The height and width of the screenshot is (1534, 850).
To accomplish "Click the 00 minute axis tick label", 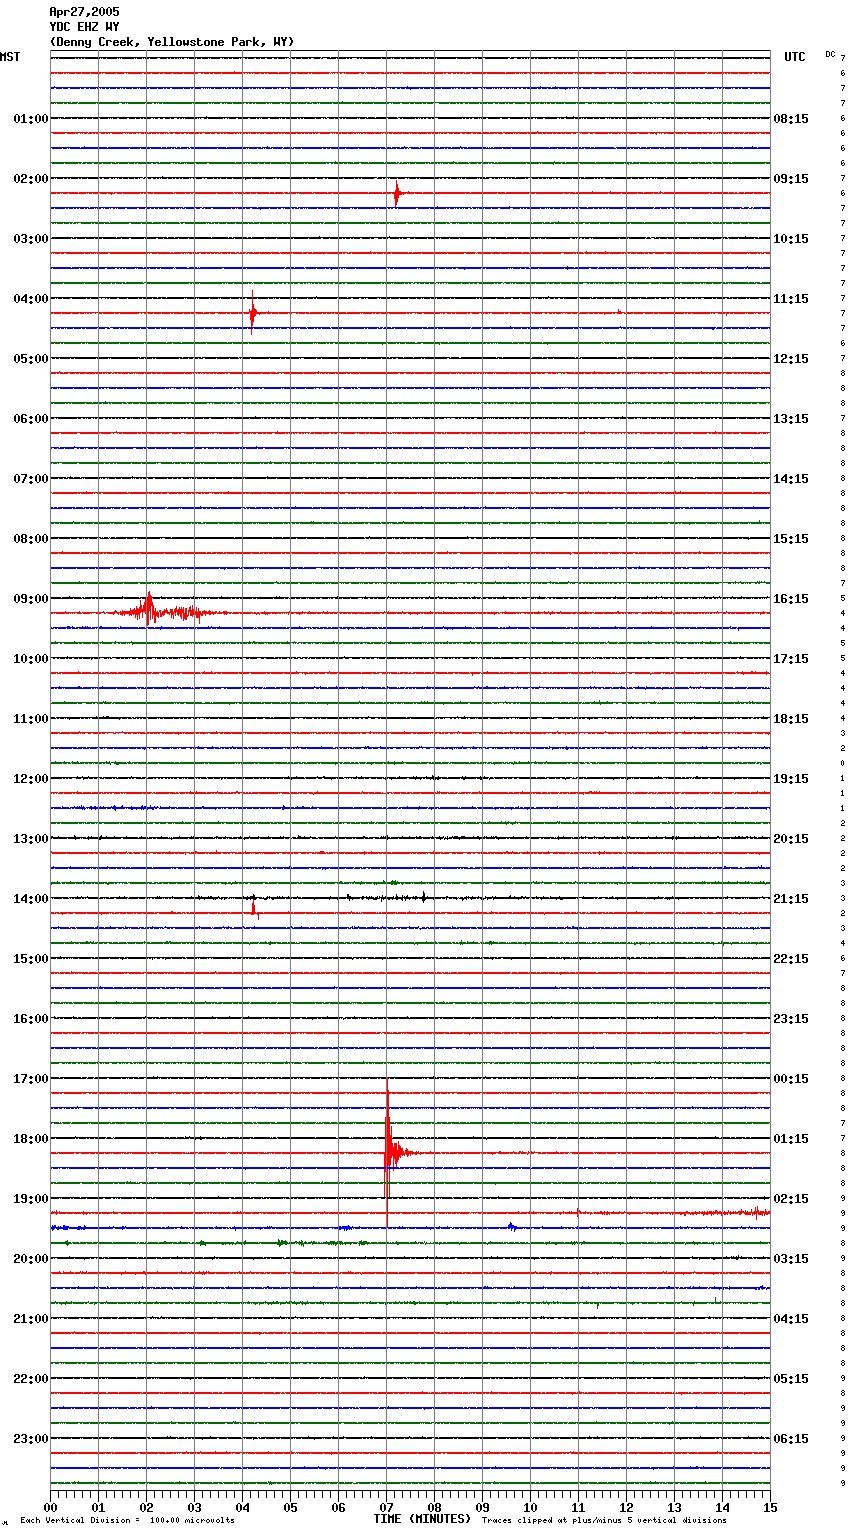I will (x=50, y=1507).
